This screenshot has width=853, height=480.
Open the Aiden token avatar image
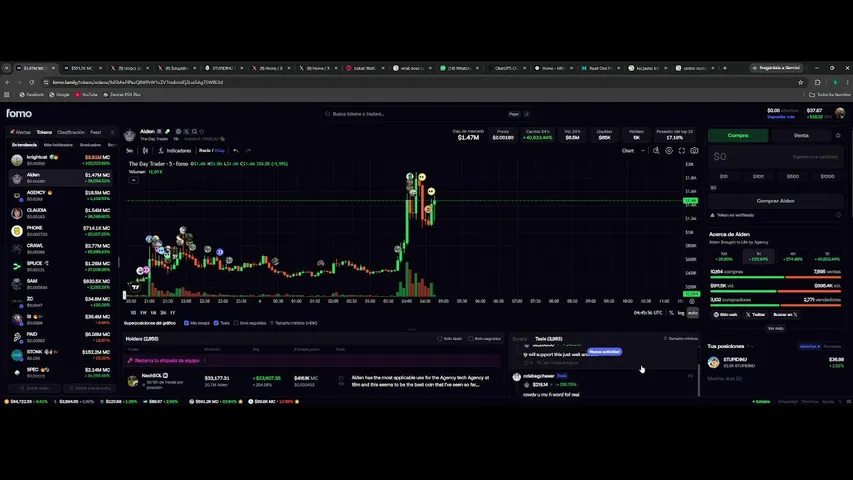click(129, 134)
